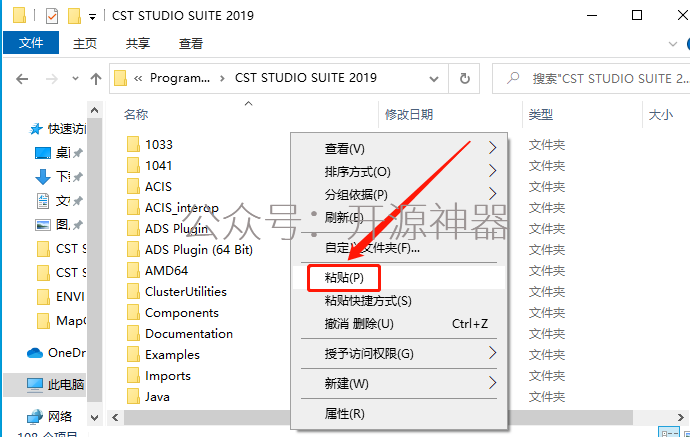Open the Pictures item in navigation pane

click(x=57, y=224)
